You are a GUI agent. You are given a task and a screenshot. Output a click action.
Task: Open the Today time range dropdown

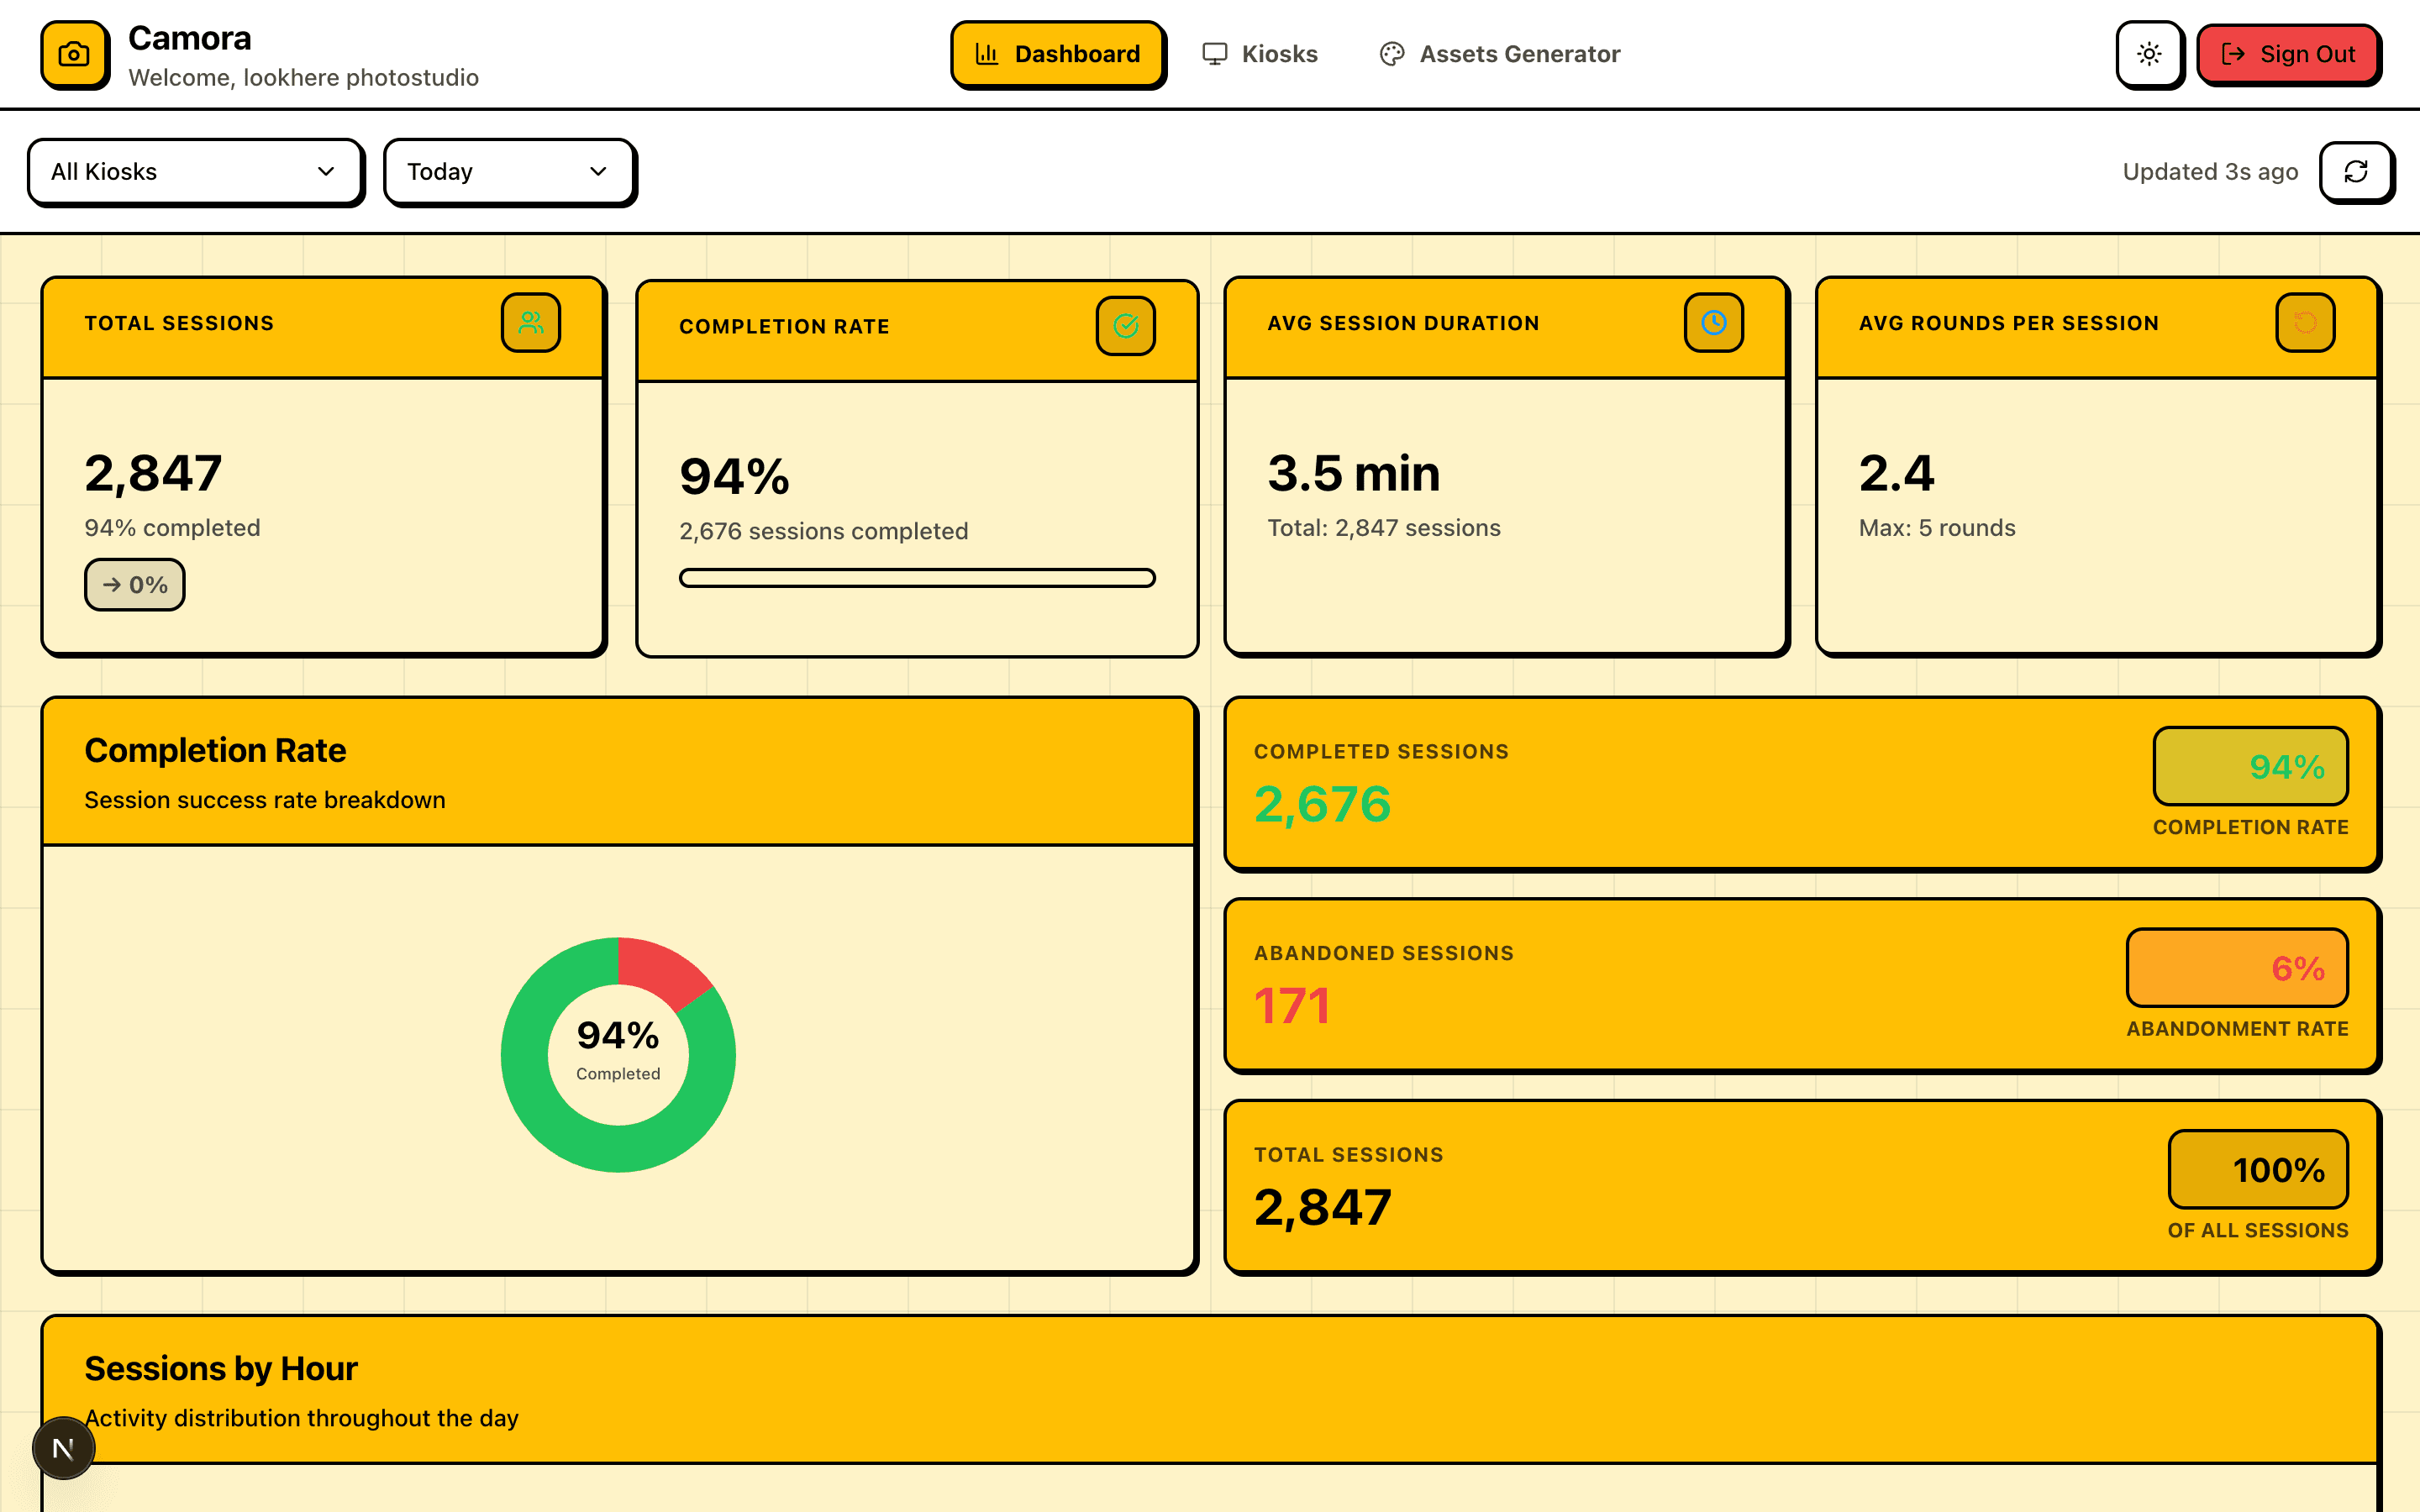click(x=509, y=171)
